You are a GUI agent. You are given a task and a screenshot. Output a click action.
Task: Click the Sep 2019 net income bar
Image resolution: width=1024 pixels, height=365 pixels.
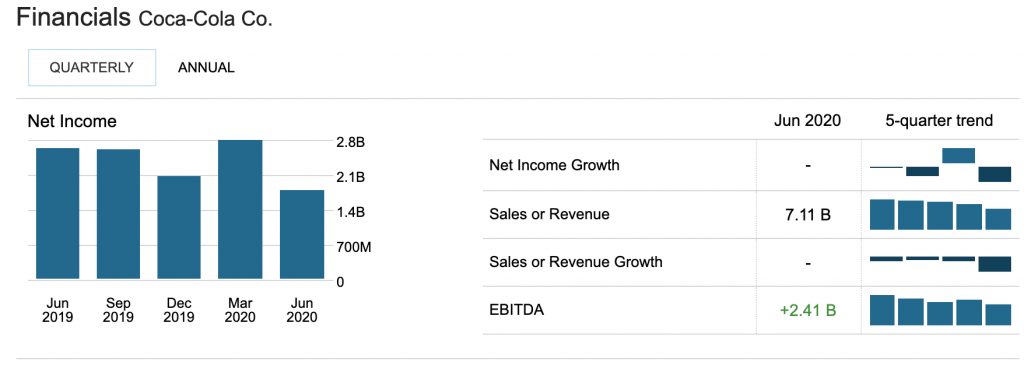coord(118,214)
